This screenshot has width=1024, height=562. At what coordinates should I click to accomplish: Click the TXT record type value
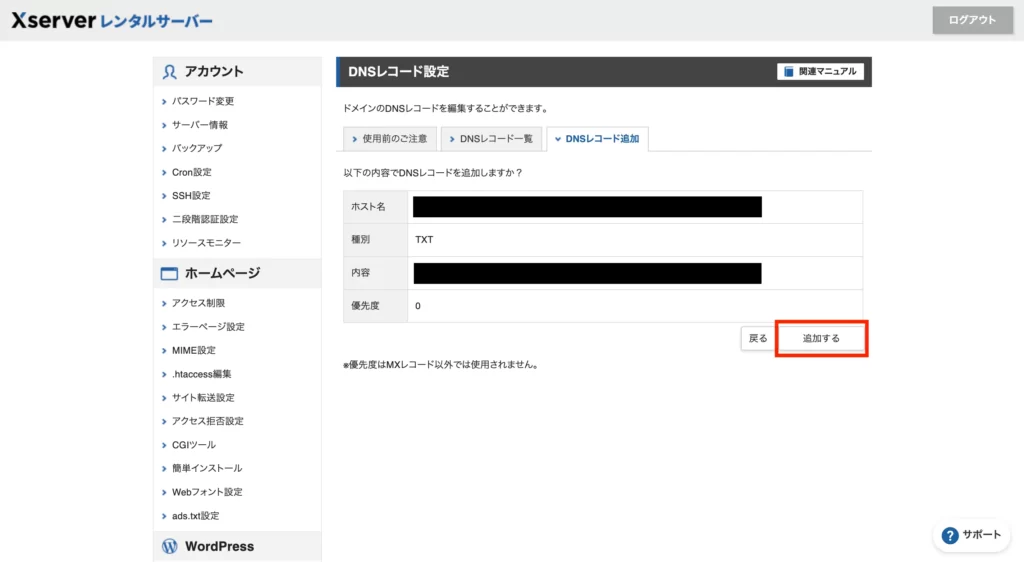tap(424, 240)
